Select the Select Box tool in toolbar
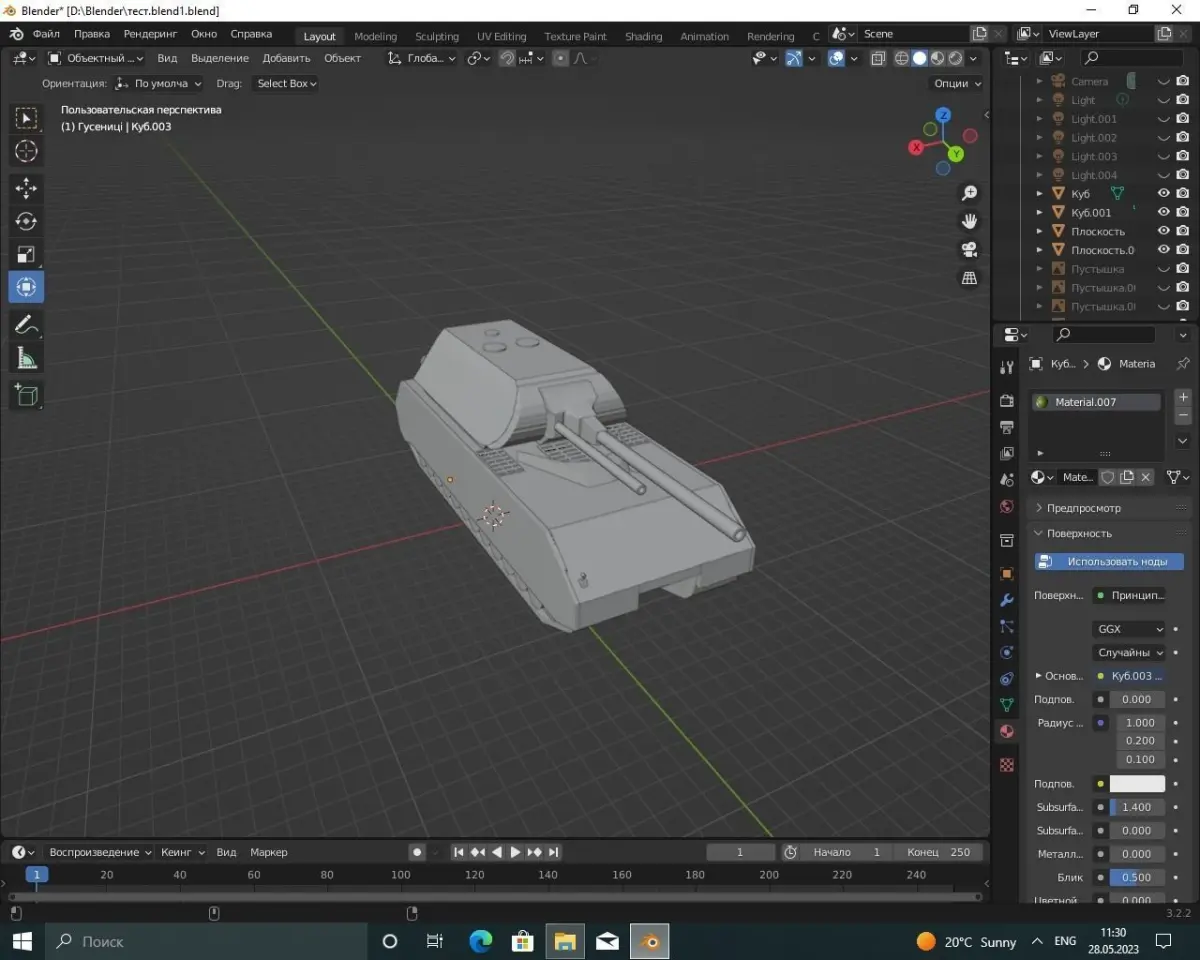1200x960 pixels. point(26,118)
